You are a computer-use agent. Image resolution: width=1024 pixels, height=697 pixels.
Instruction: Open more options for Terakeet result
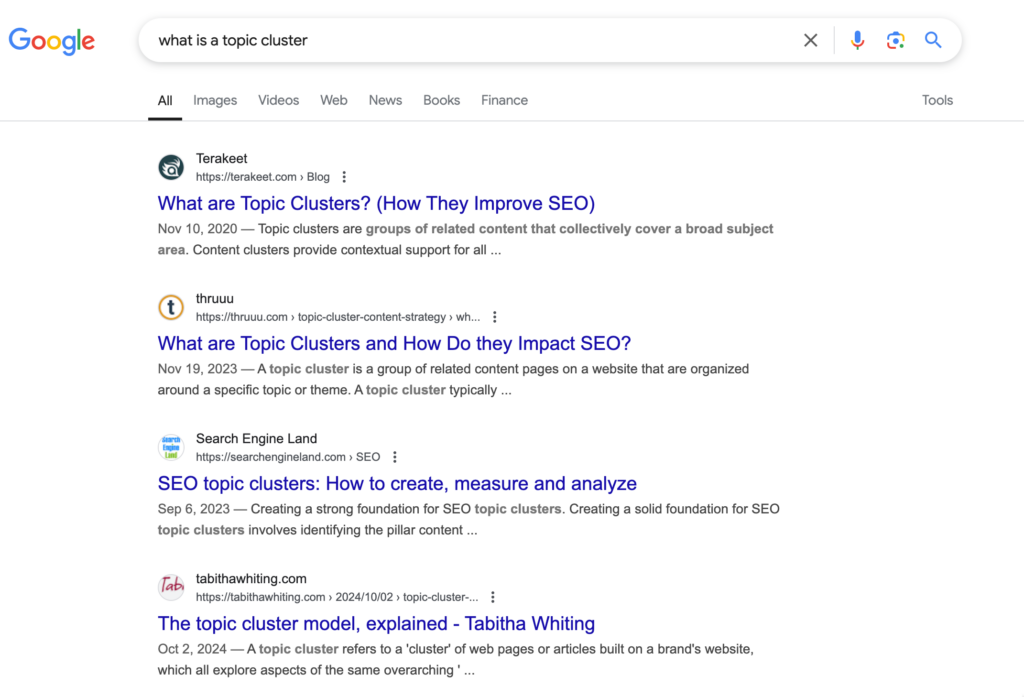click(344, 177)
